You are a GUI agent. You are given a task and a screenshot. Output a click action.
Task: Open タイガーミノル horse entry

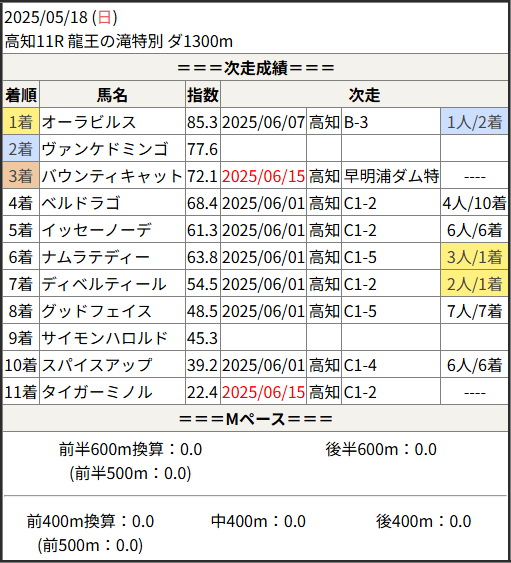coord(97,392)
